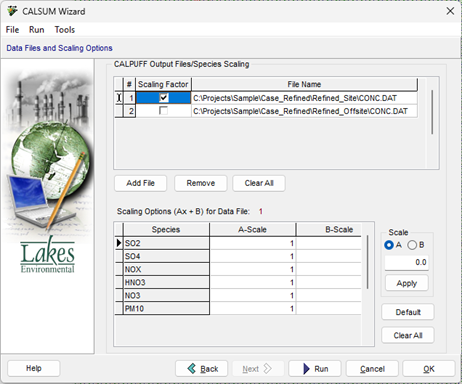Open the Run menu

(36, 30)
